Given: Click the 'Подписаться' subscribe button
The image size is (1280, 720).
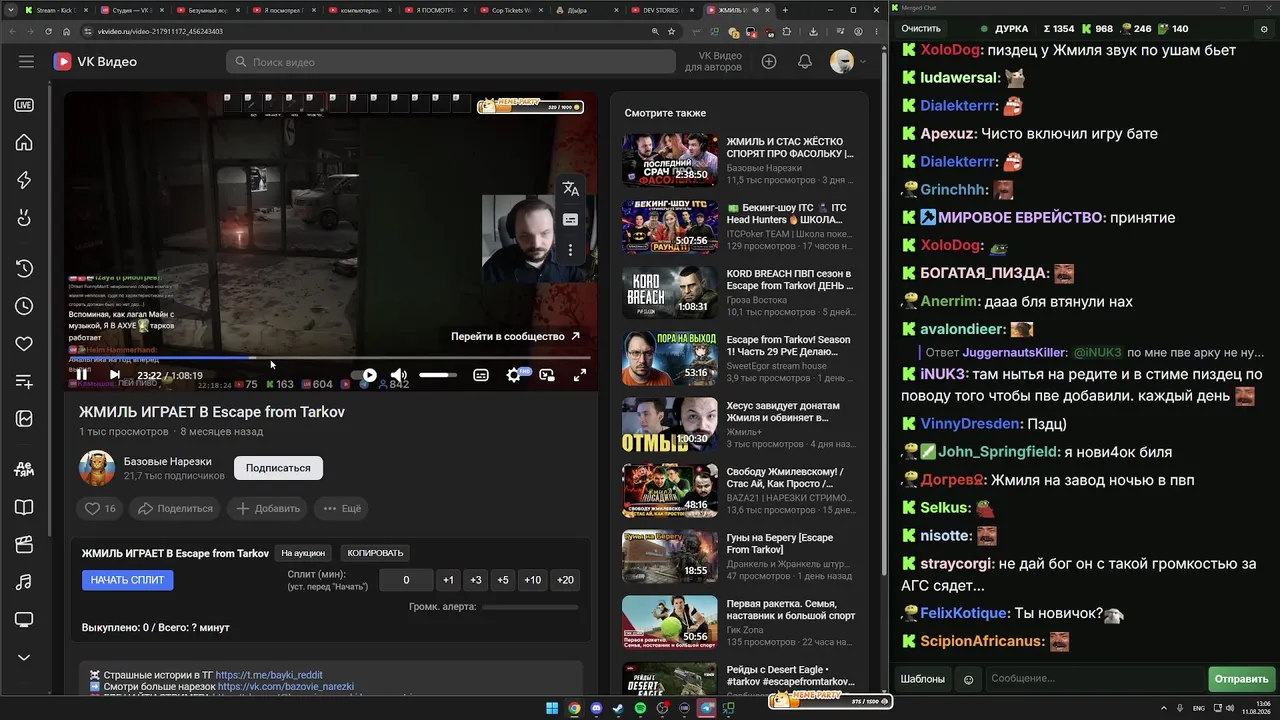Looking at the screenshot, I should [x=278, y=468].
